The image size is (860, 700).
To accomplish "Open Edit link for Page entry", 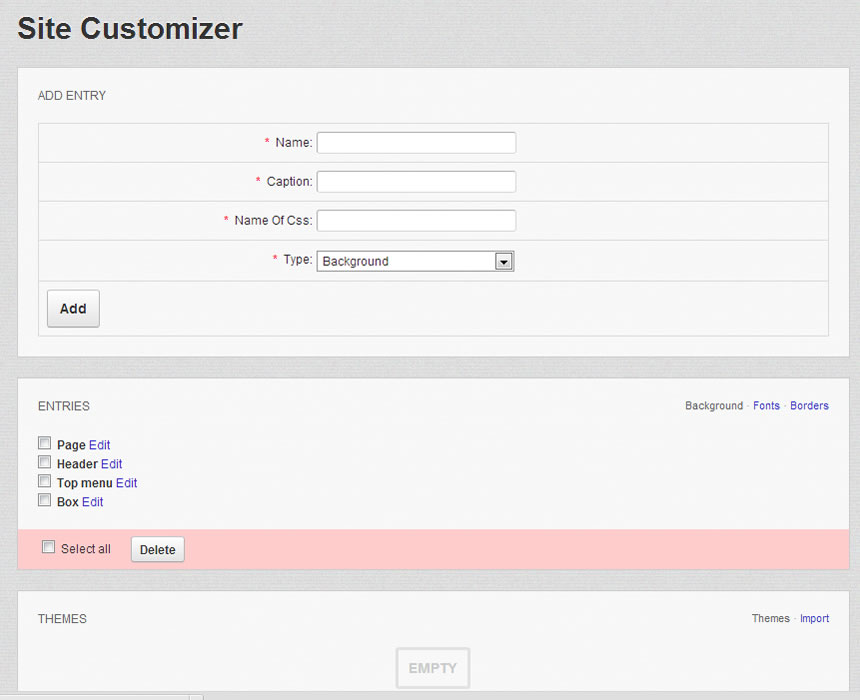I will point(99,445).
